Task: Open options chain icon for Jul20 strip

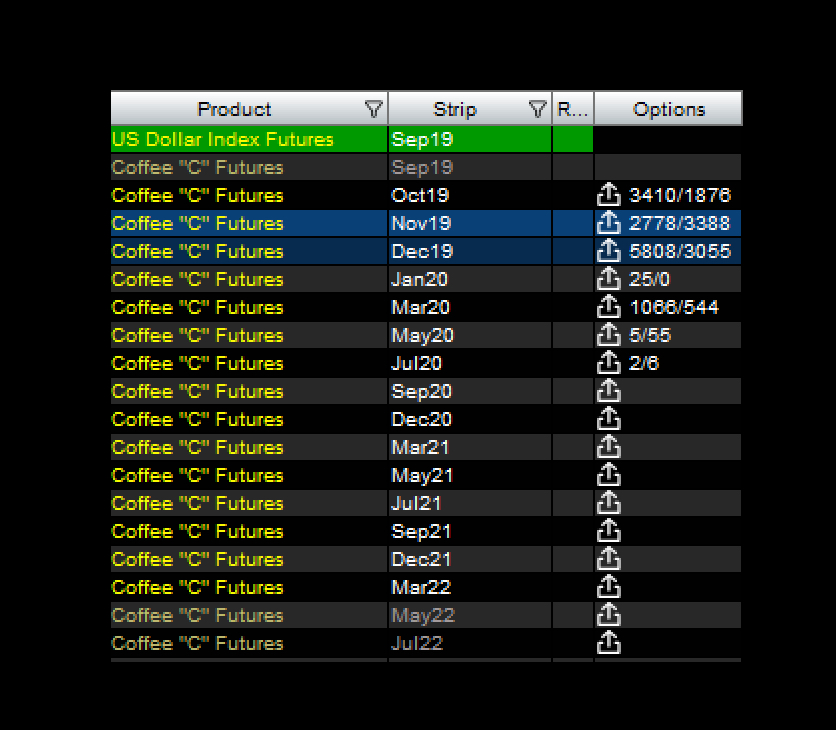Action: click(x=608, y=363)
